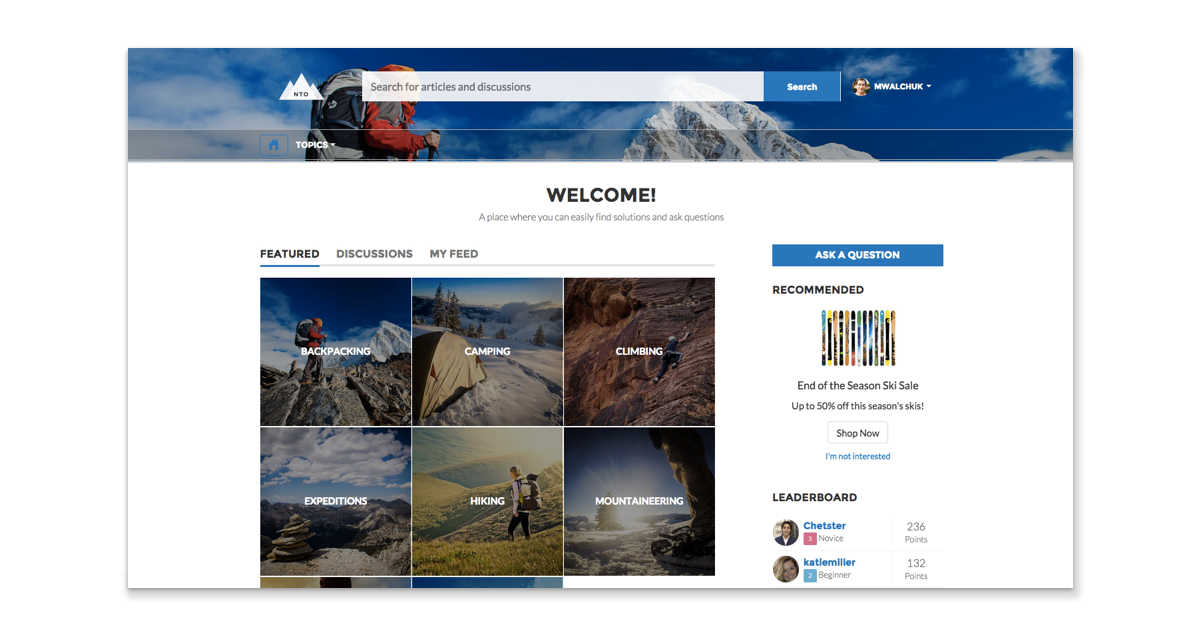
Task: Open MWALCHUK user profile avatar
Action: pos(860,86)
